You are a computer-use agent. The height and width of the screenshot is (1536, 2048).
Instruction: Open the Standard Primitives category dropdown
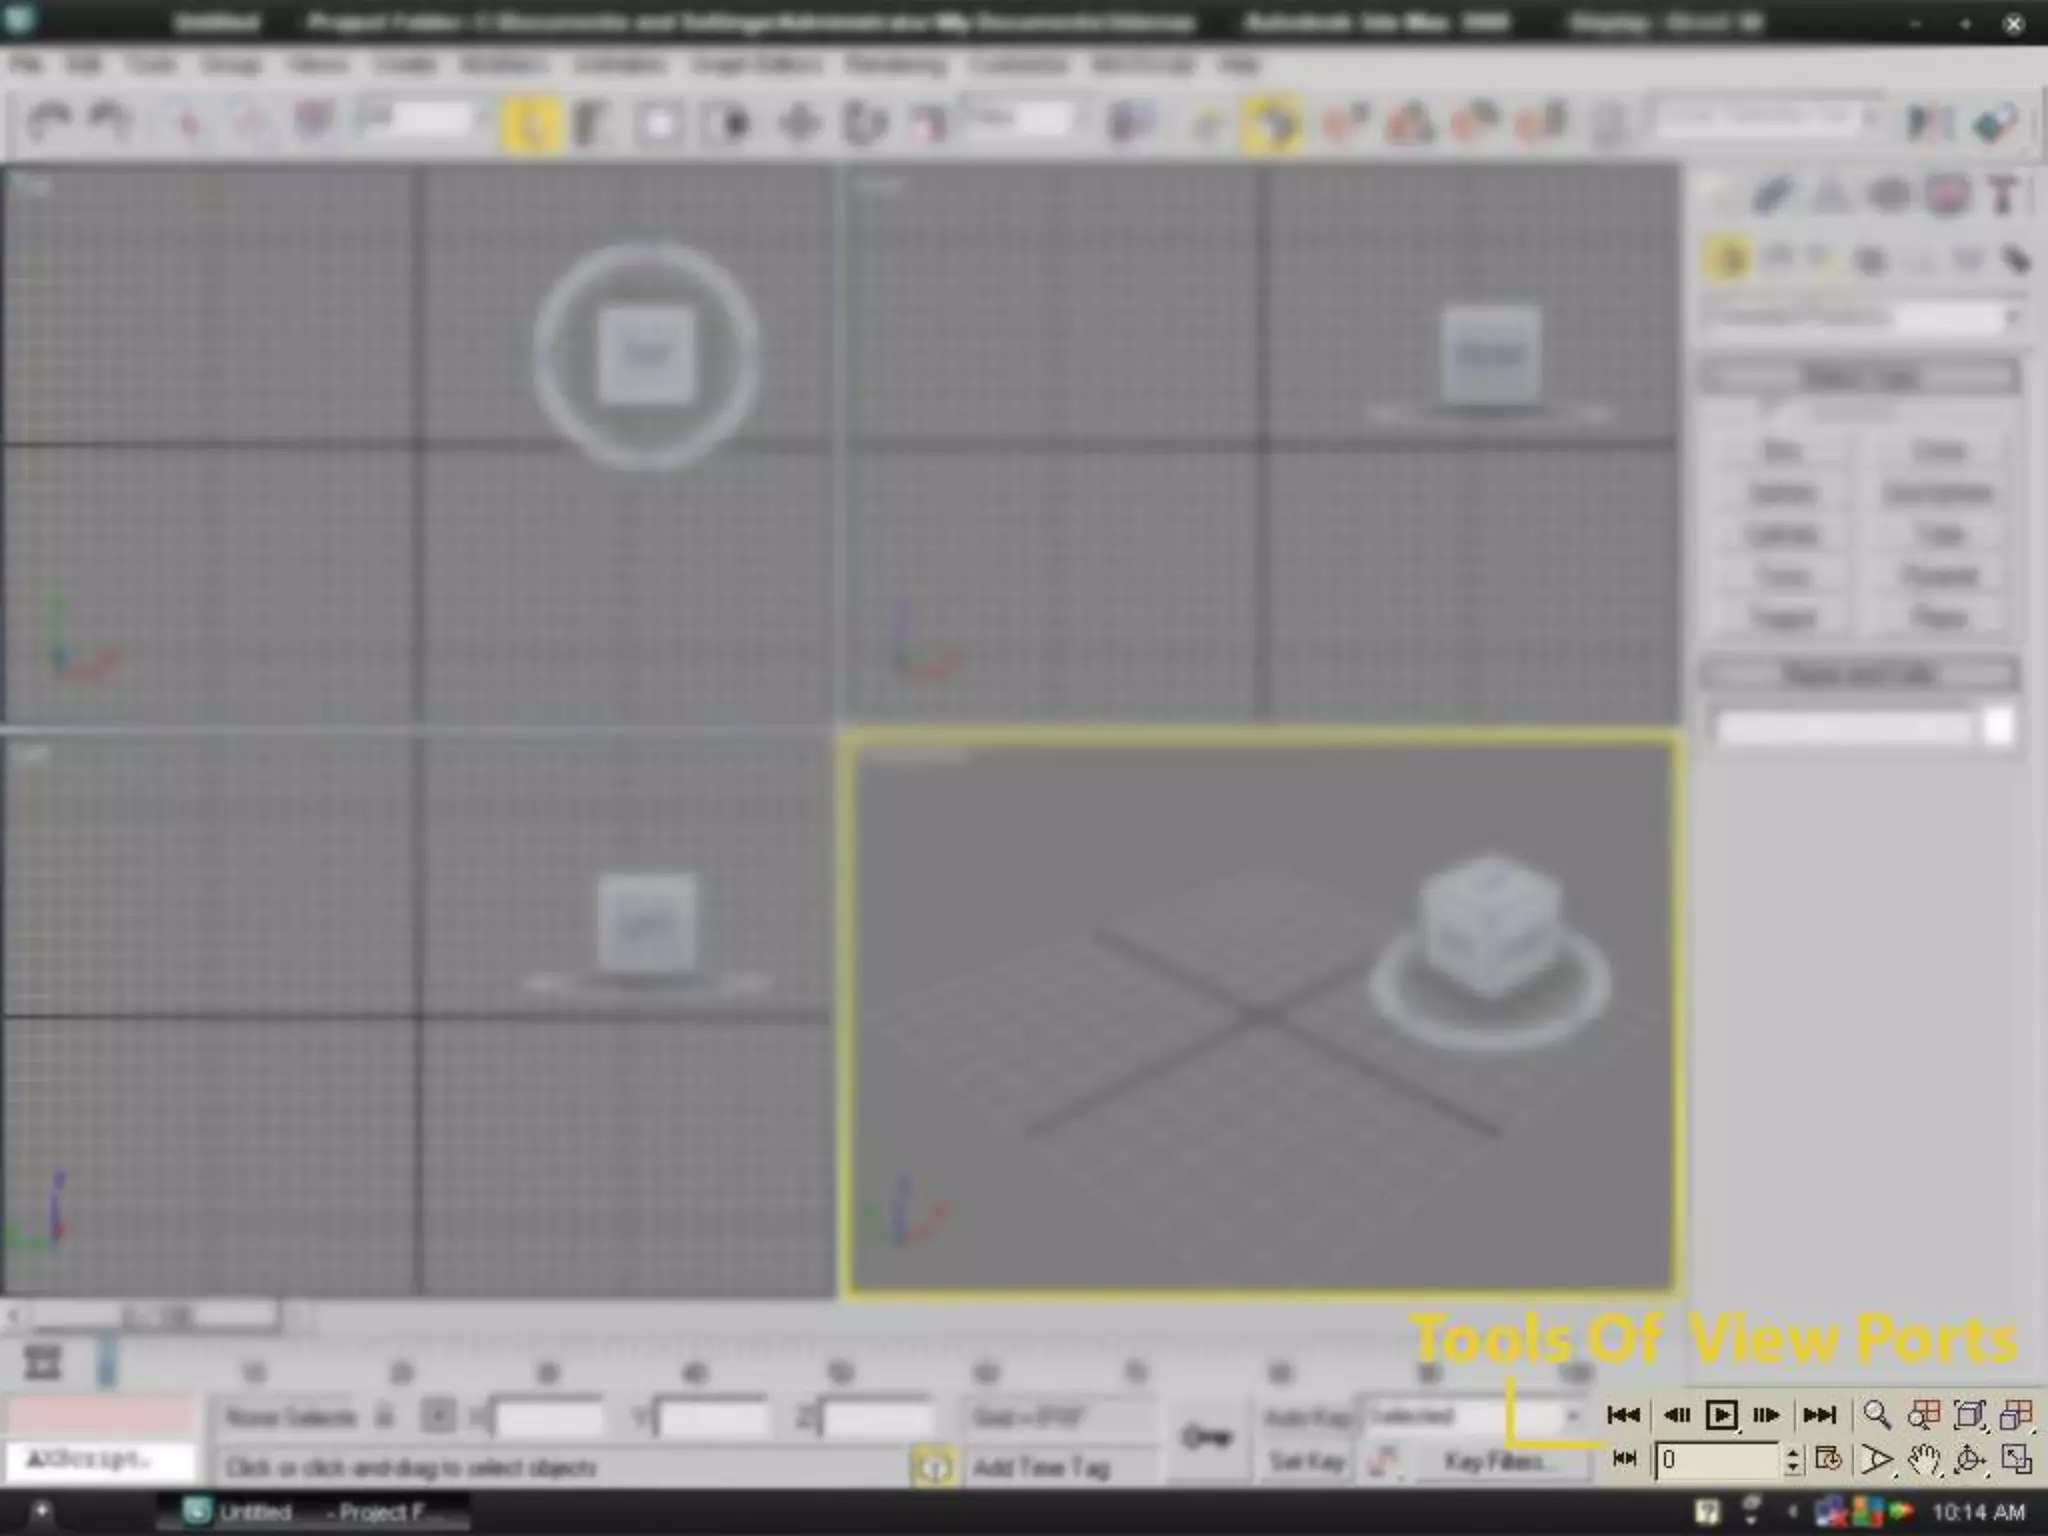point(1862,317)
